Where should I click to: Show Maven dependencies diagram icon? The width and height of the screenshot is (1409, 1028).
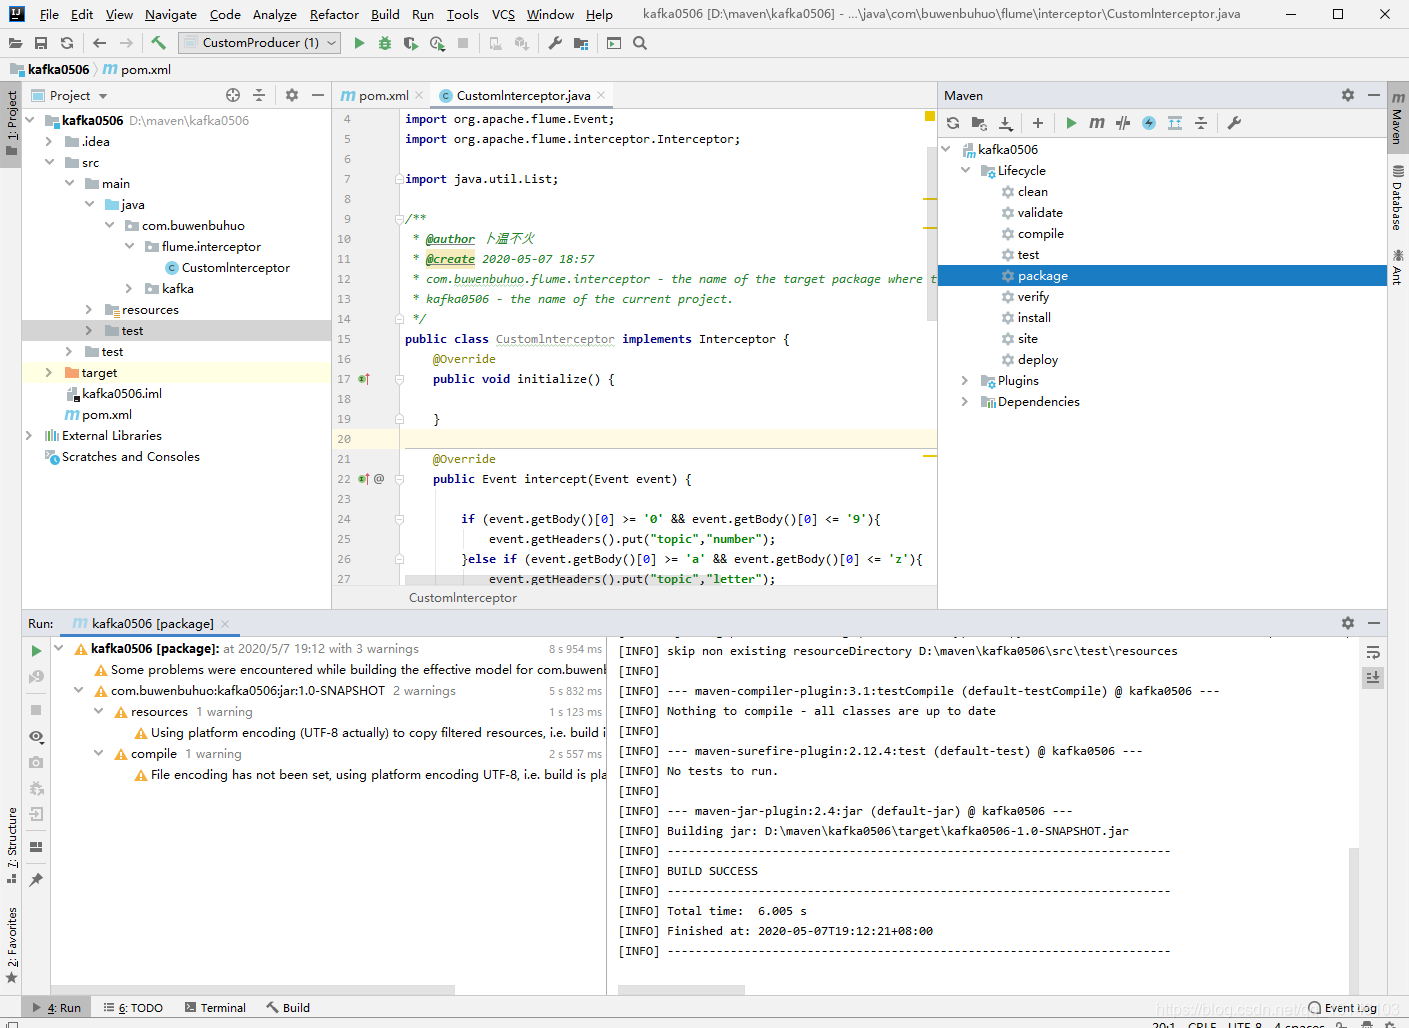[1175, 123]
